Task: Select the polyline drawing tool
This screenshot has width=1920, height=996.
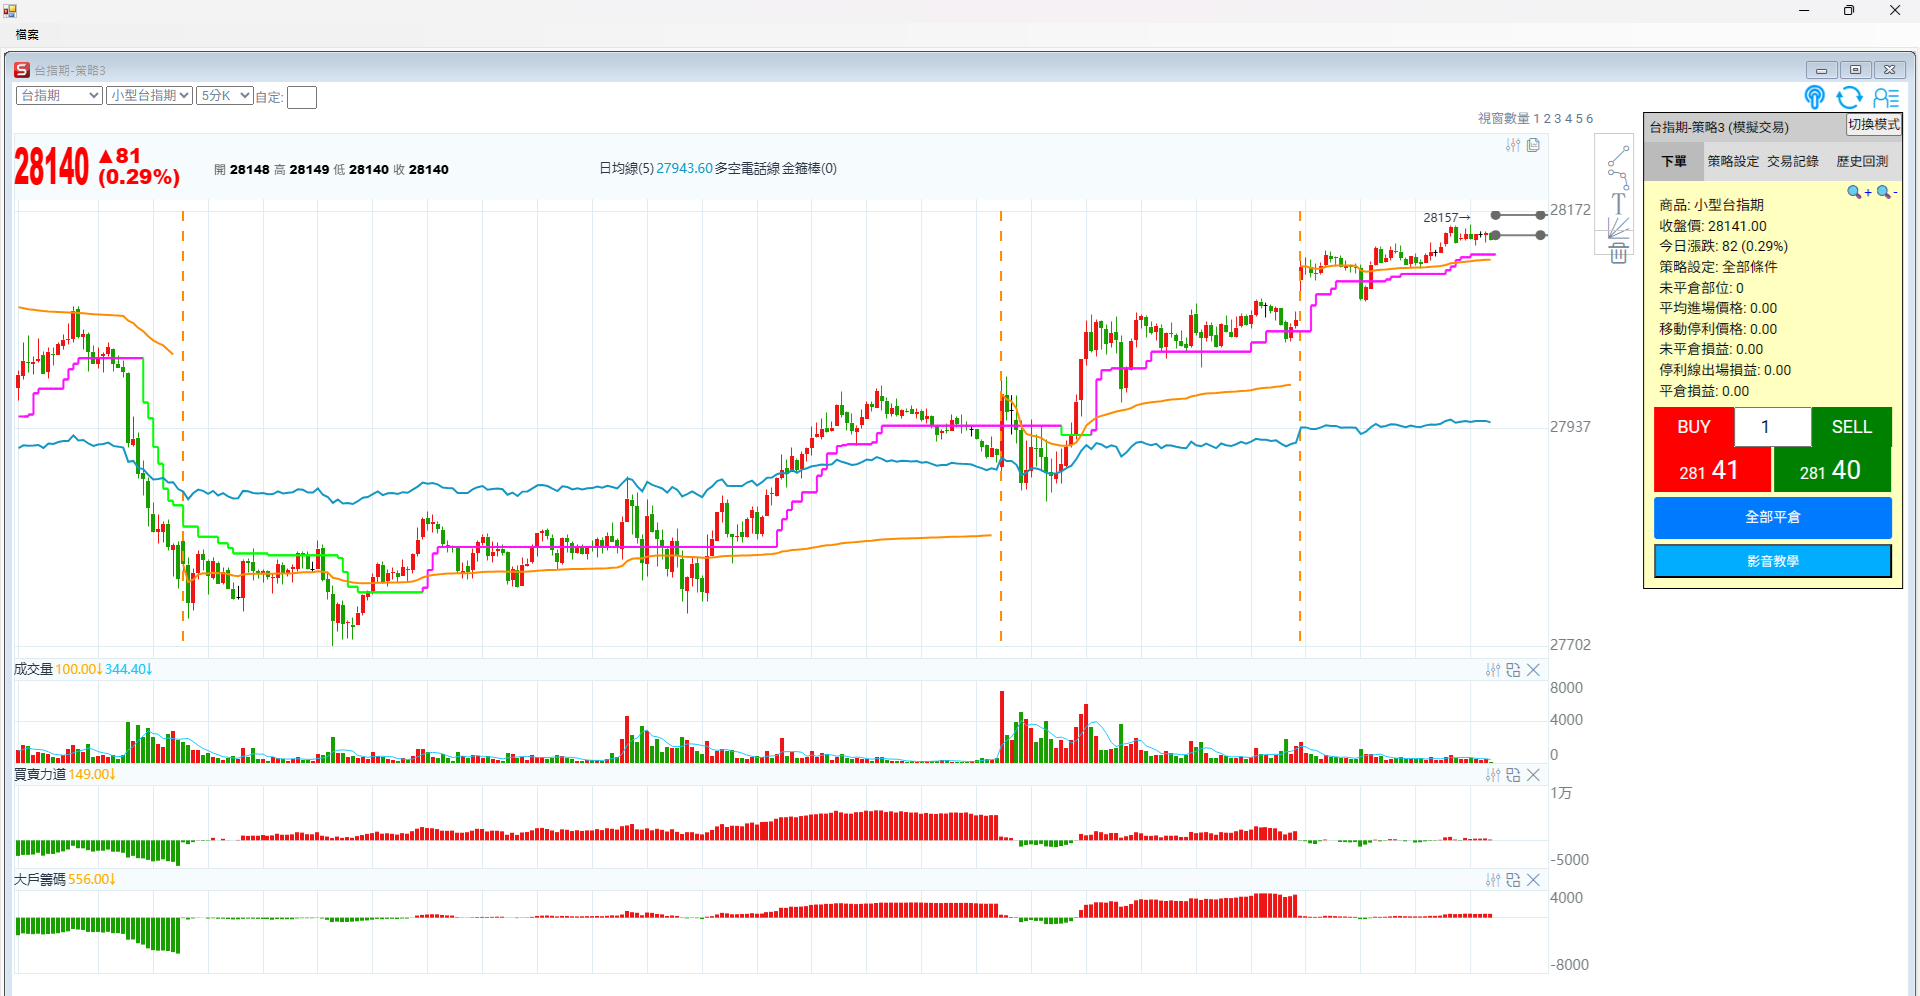Action: click(x=1618, y=179)
